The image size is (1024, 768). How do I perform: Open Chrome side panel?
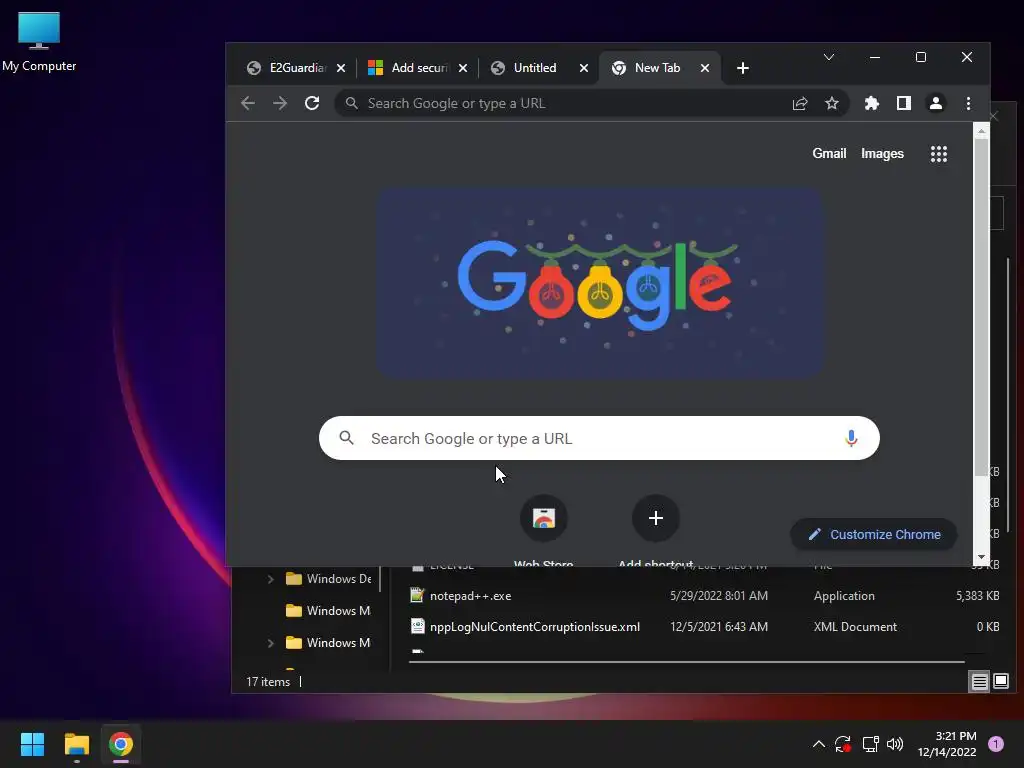point(903,103)
